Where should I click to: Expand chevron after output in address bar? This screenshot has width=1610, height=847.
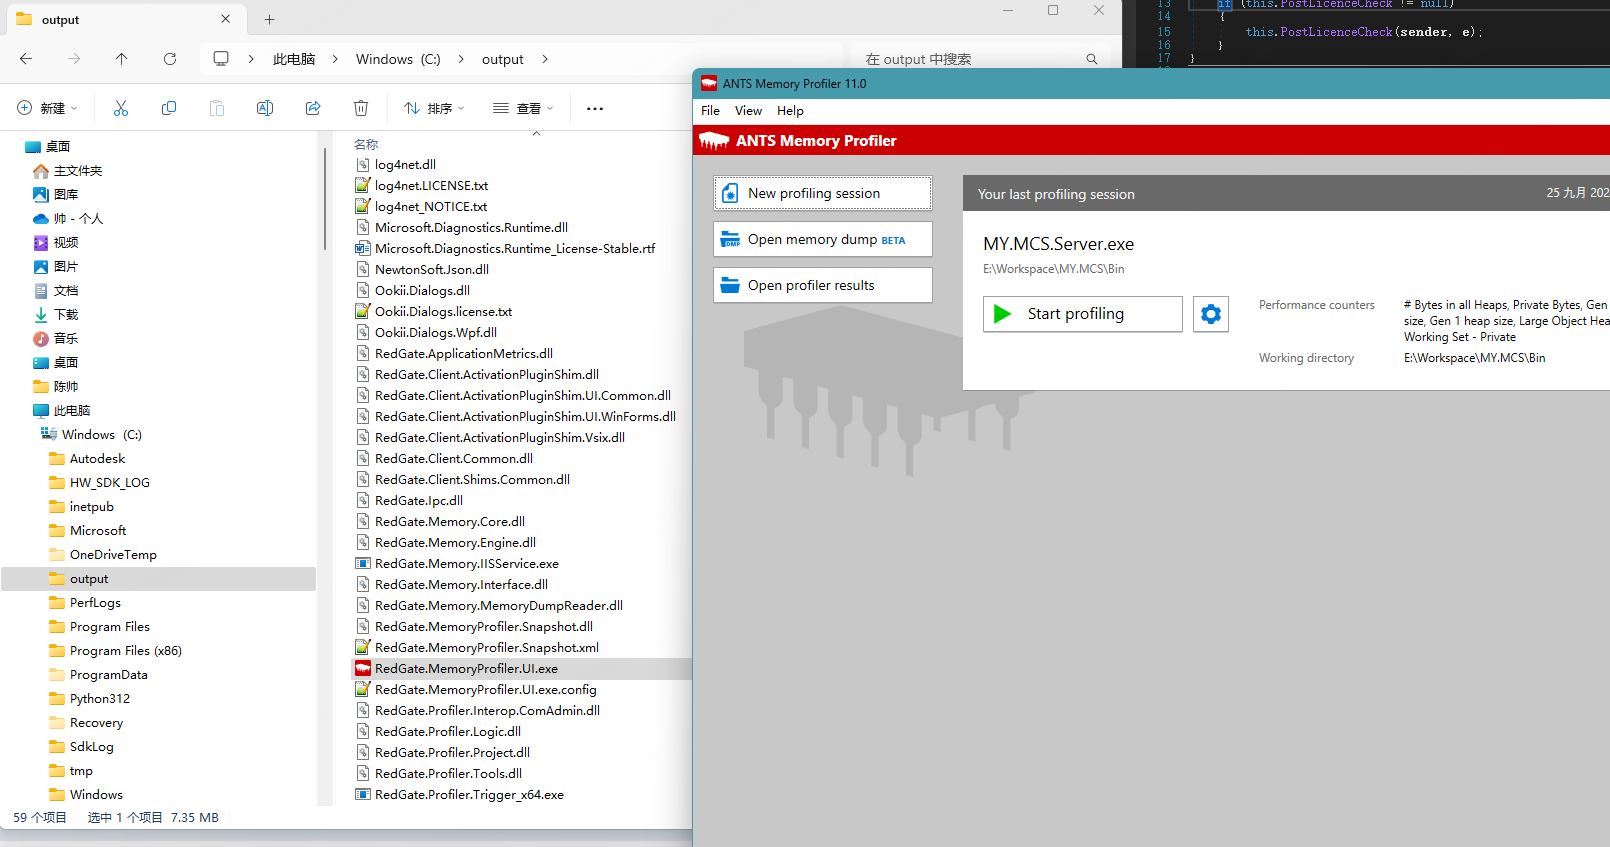pyautogui.click(x=545, y=59)
